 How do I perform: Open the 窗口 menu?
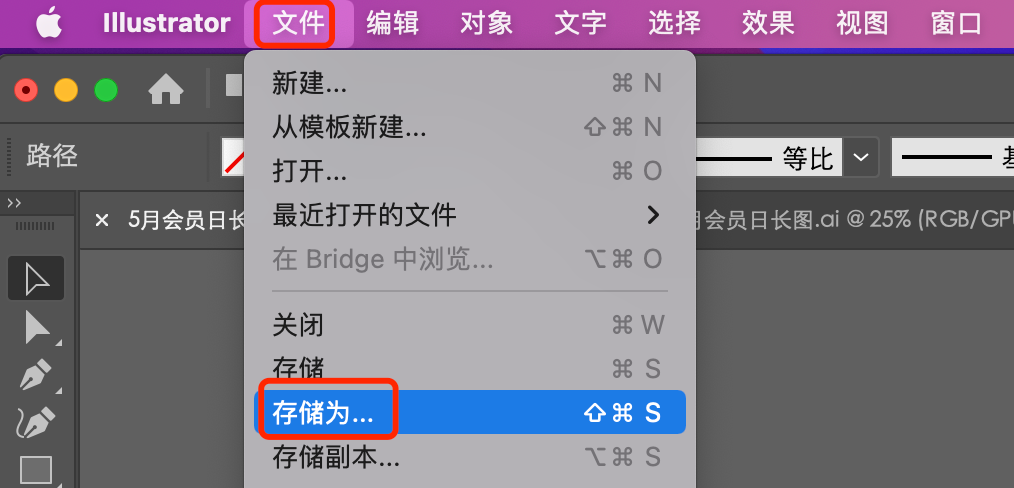[956, 24]
